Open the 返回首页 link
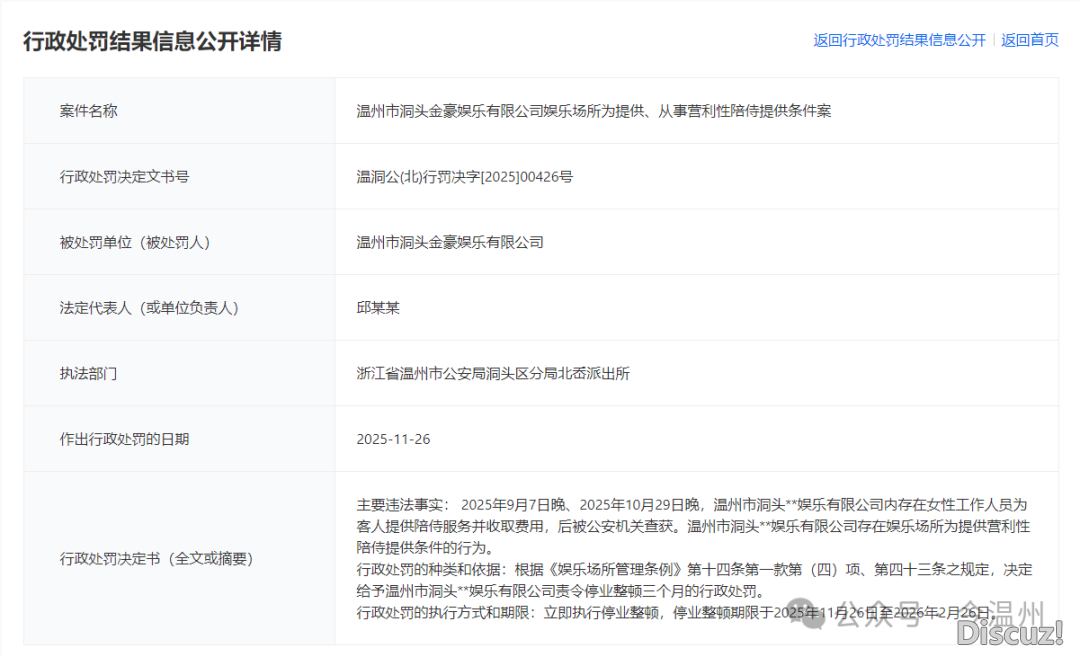The height and width of the screenshot is (657, 1080). pos(1029,40)
